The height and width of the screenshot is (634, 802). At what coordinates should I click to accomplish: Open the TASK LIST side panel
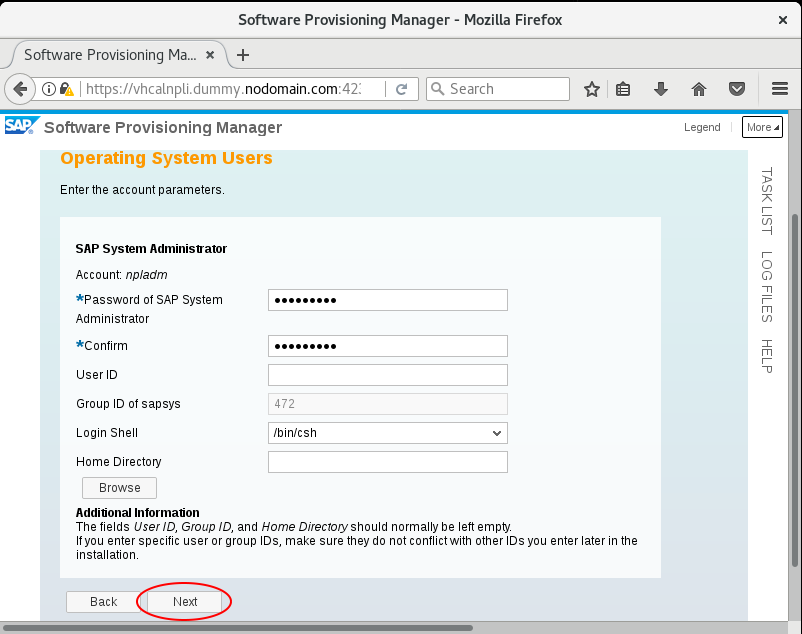tap(766, 201)
